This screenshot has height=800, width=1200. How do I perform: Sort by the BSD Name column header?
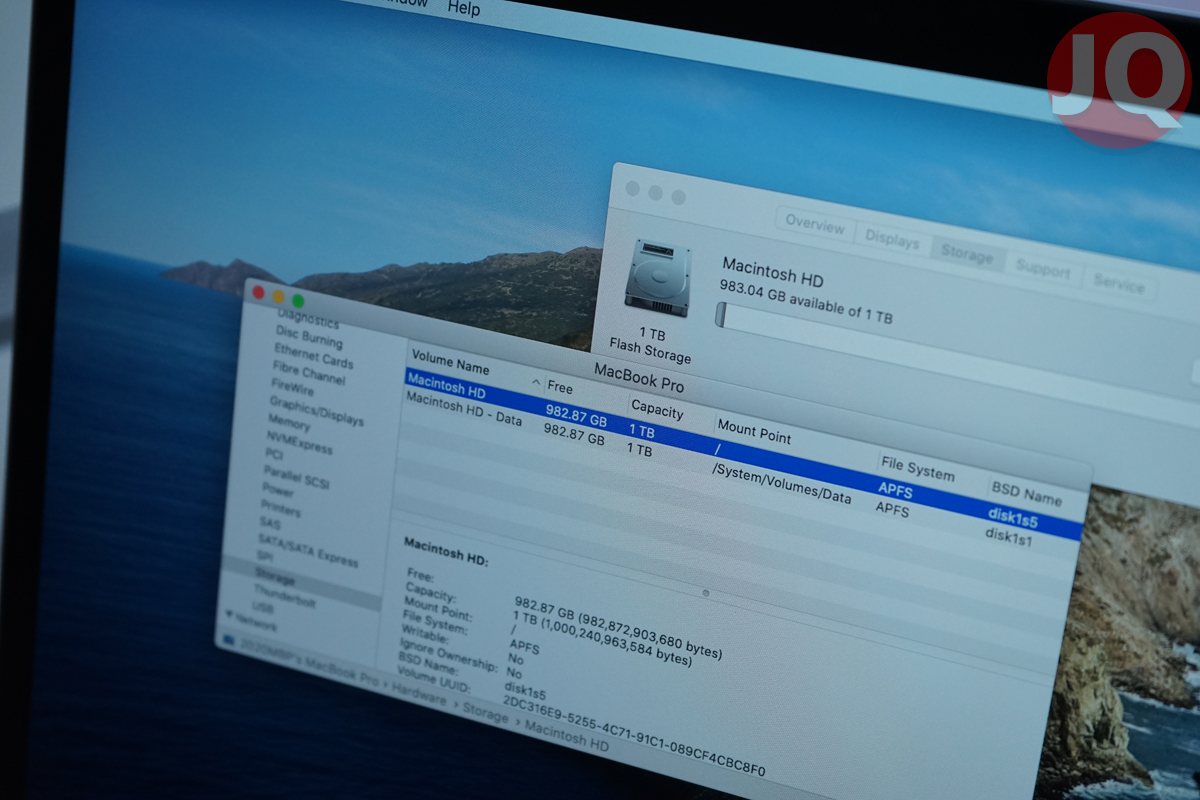1026,493
